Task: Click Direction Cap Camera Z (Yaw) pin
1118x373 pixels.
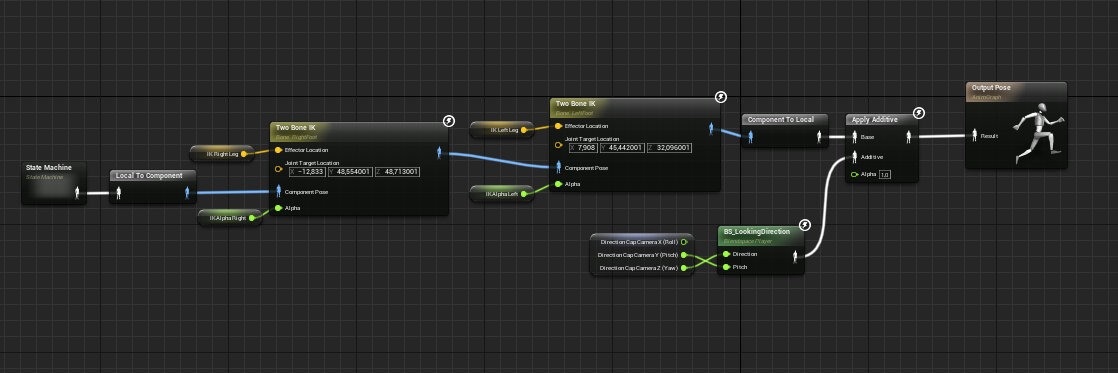Action: coord(684,267)
